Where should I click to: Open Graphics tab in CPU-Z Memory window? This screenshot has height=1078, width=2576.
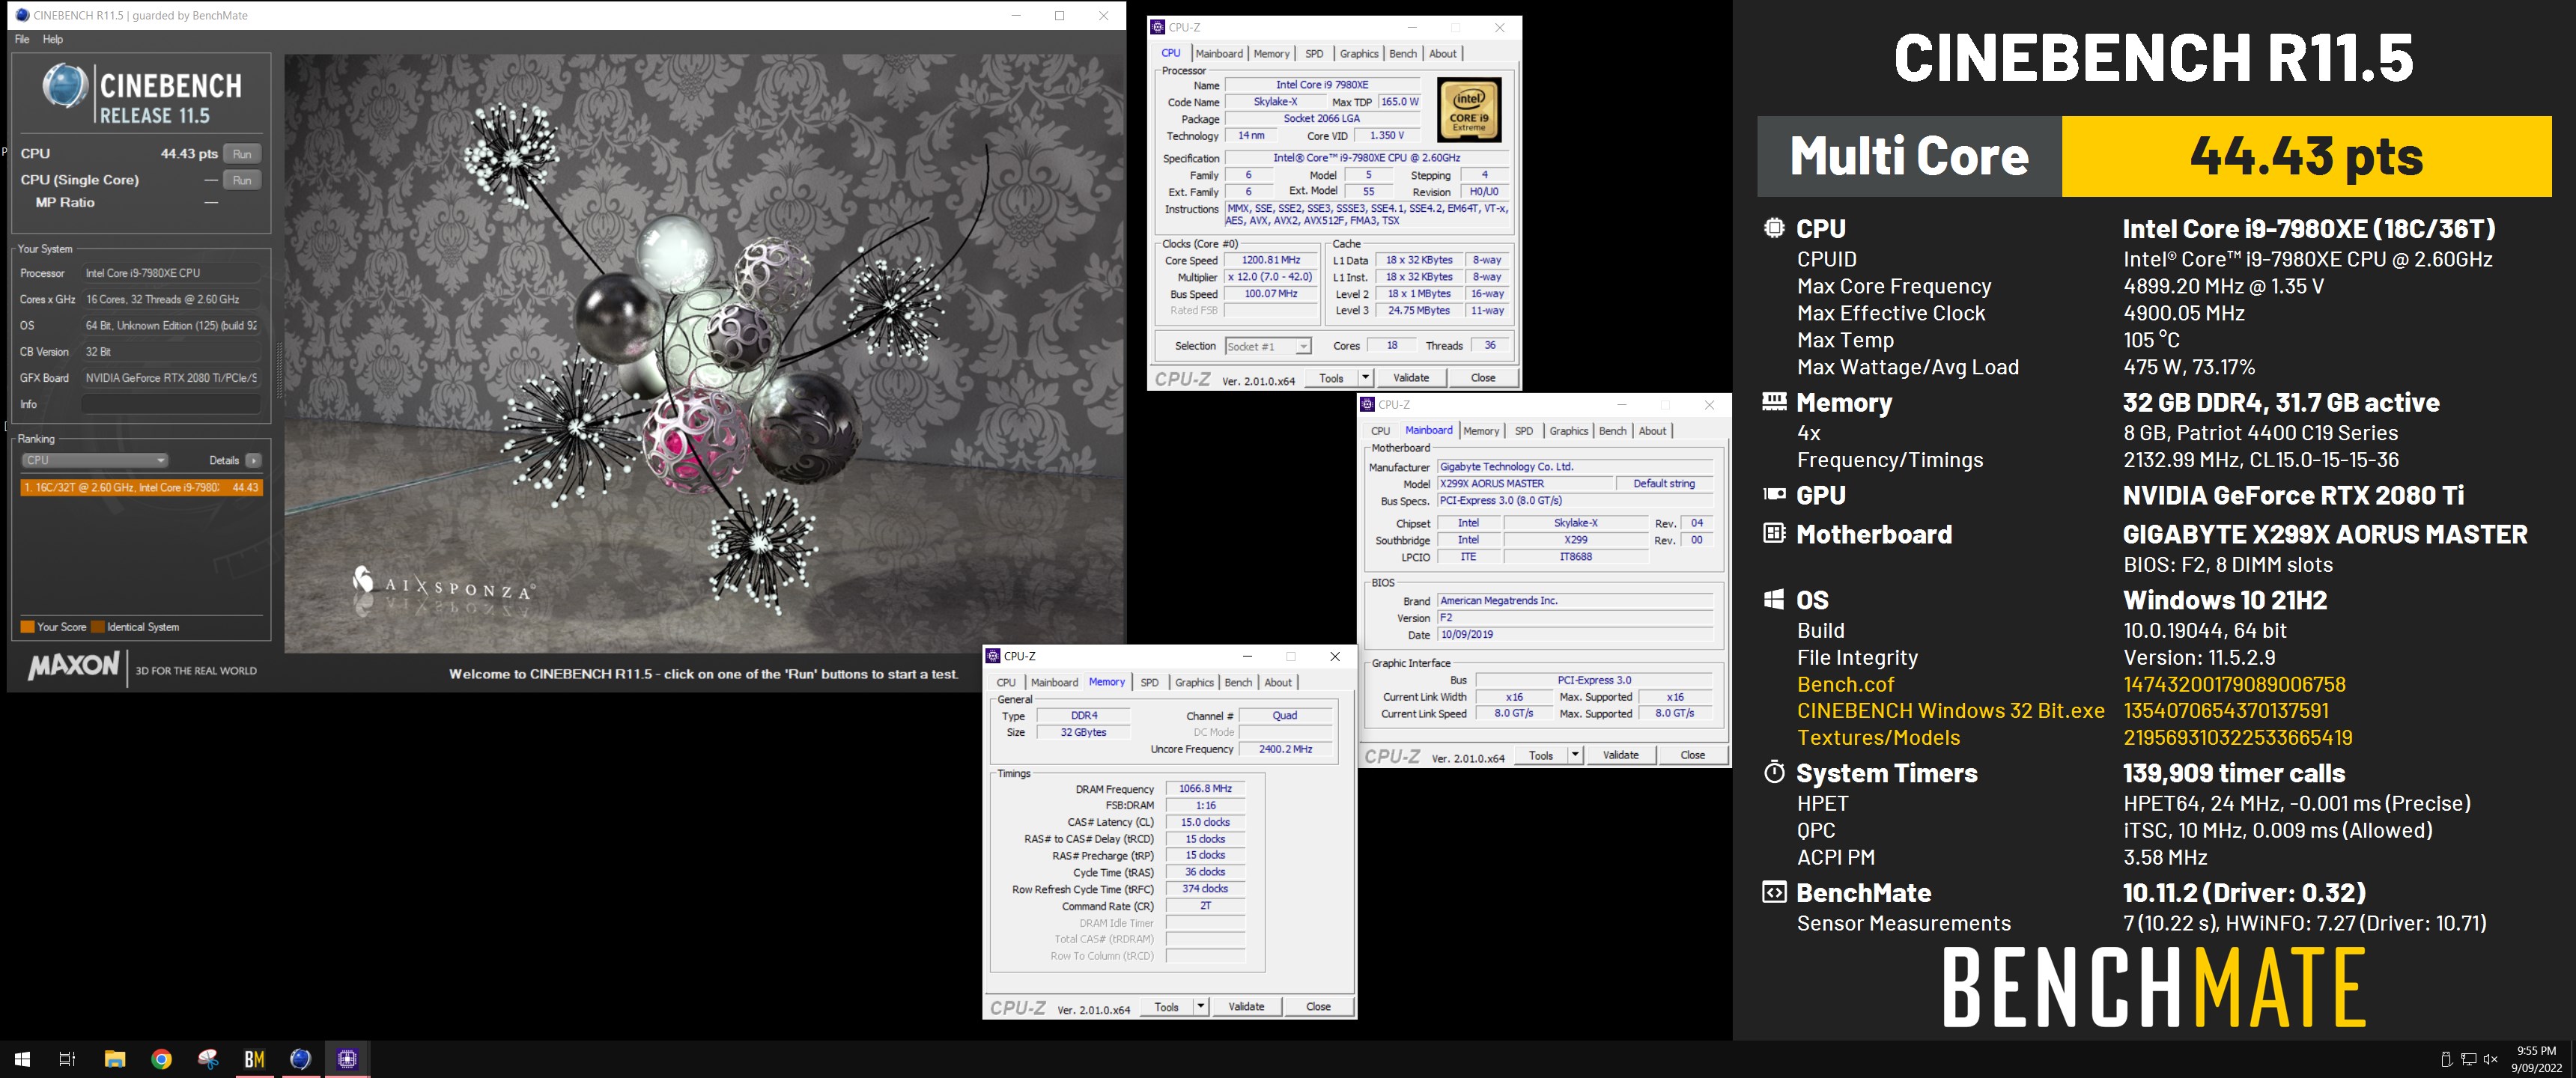[x=1194, y=683]
